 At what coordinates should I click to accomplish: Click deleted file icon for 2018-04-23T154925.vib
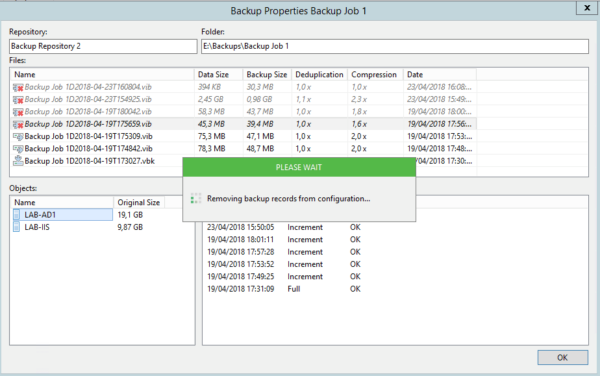pyautogui.click(x=18, y=99)
